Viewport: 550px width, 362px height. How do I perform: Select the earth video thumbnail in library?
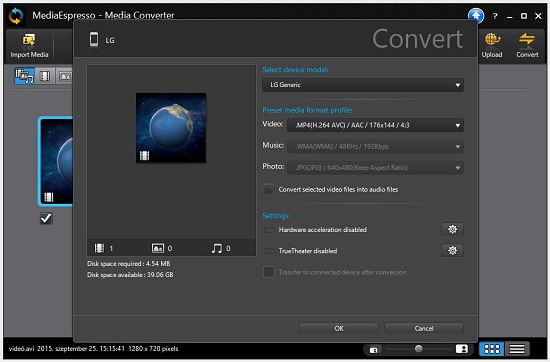point(56,161)
